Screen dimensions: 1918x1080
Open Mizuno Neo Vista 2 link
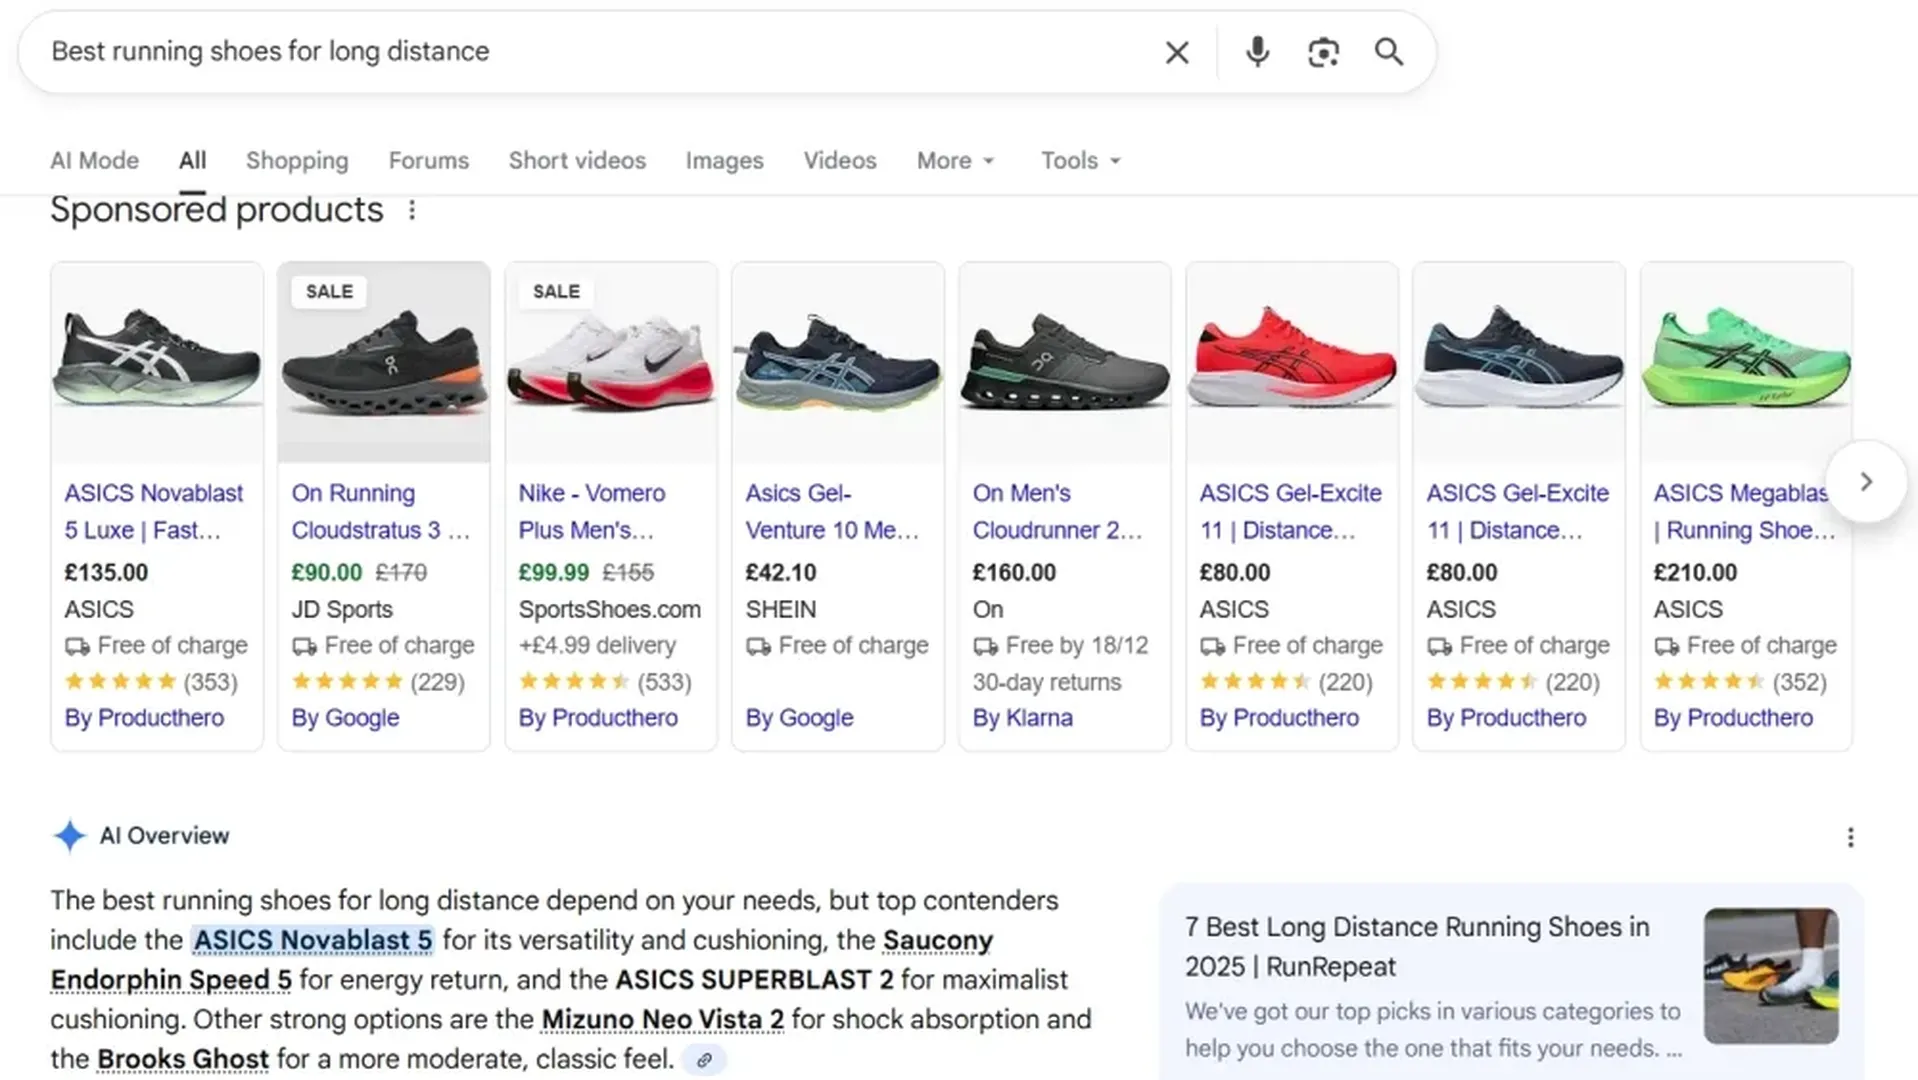pos(662,1020)
